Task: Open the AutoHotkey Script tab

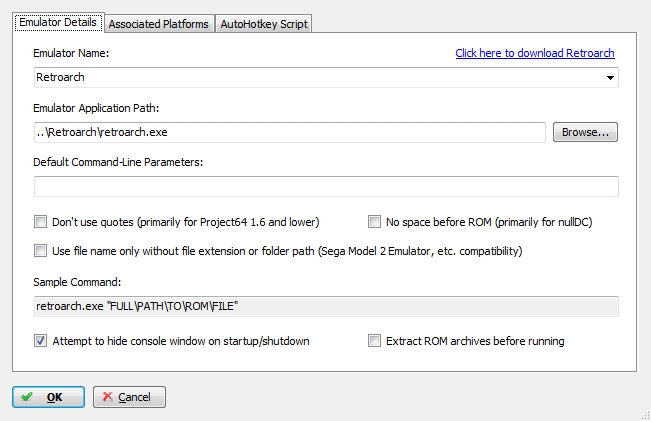Action: click(x=264, y=24)
